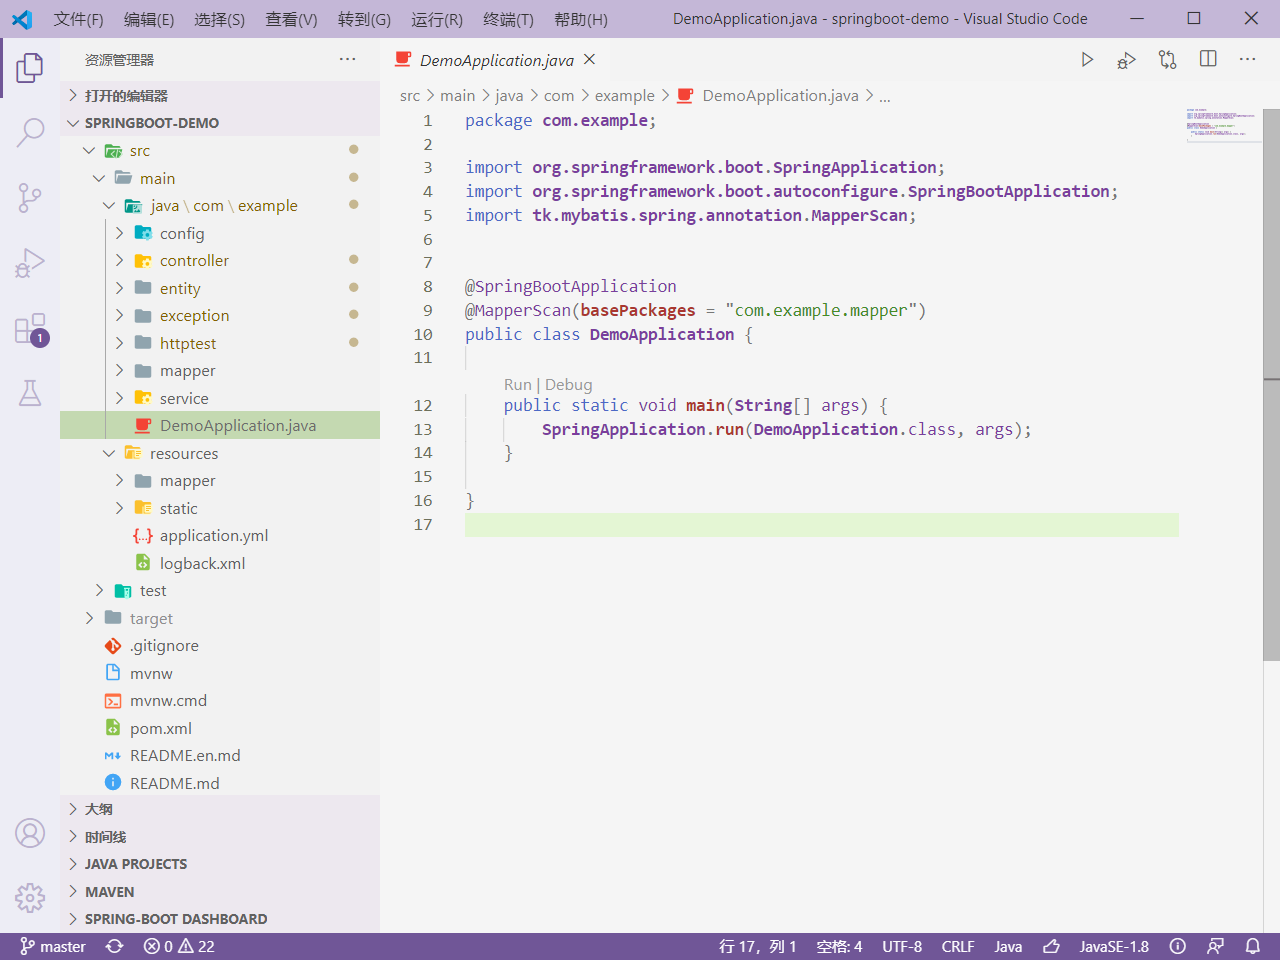Viewport: 1280px width, 960px height.
Task: Go to line via 行 17, 列 1
Action: point(758,946)
